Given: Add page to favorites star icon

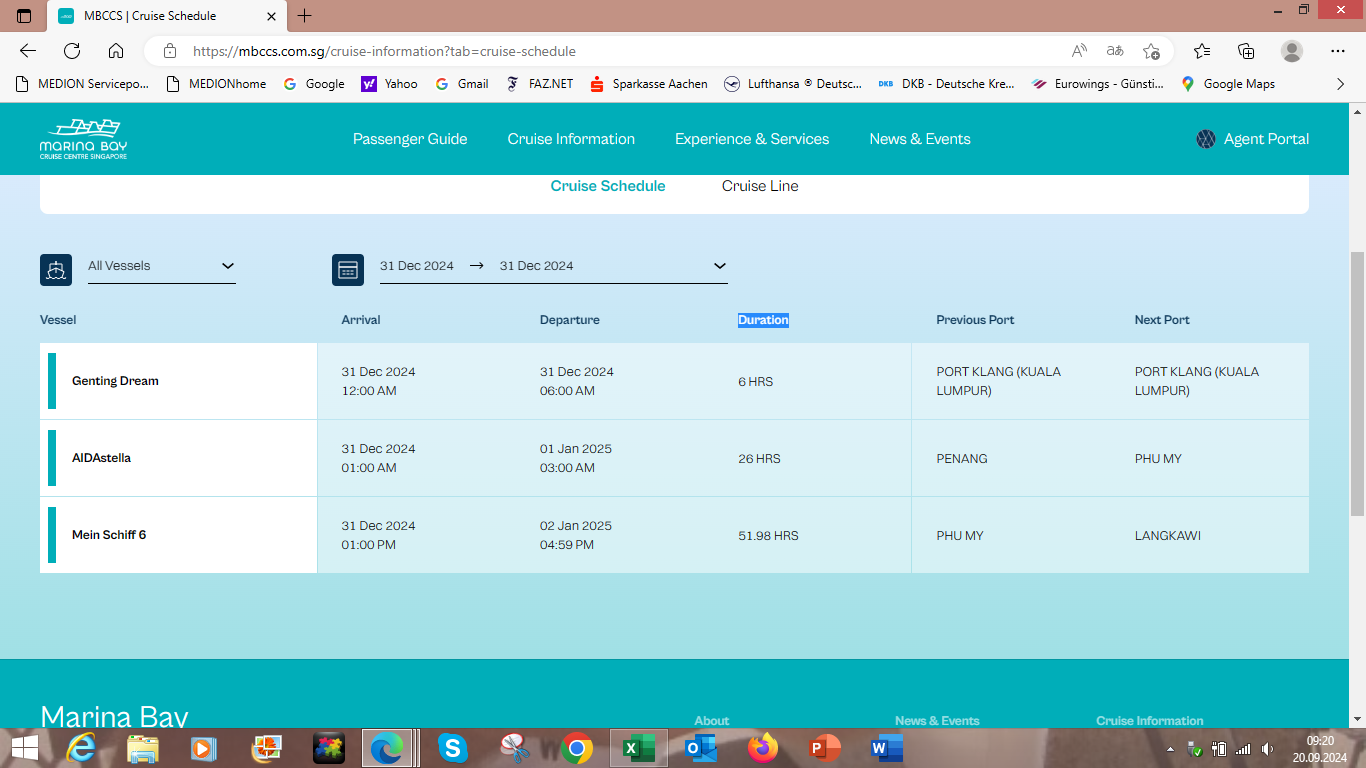Looking at the screenshot, I should pos(1151,51).
